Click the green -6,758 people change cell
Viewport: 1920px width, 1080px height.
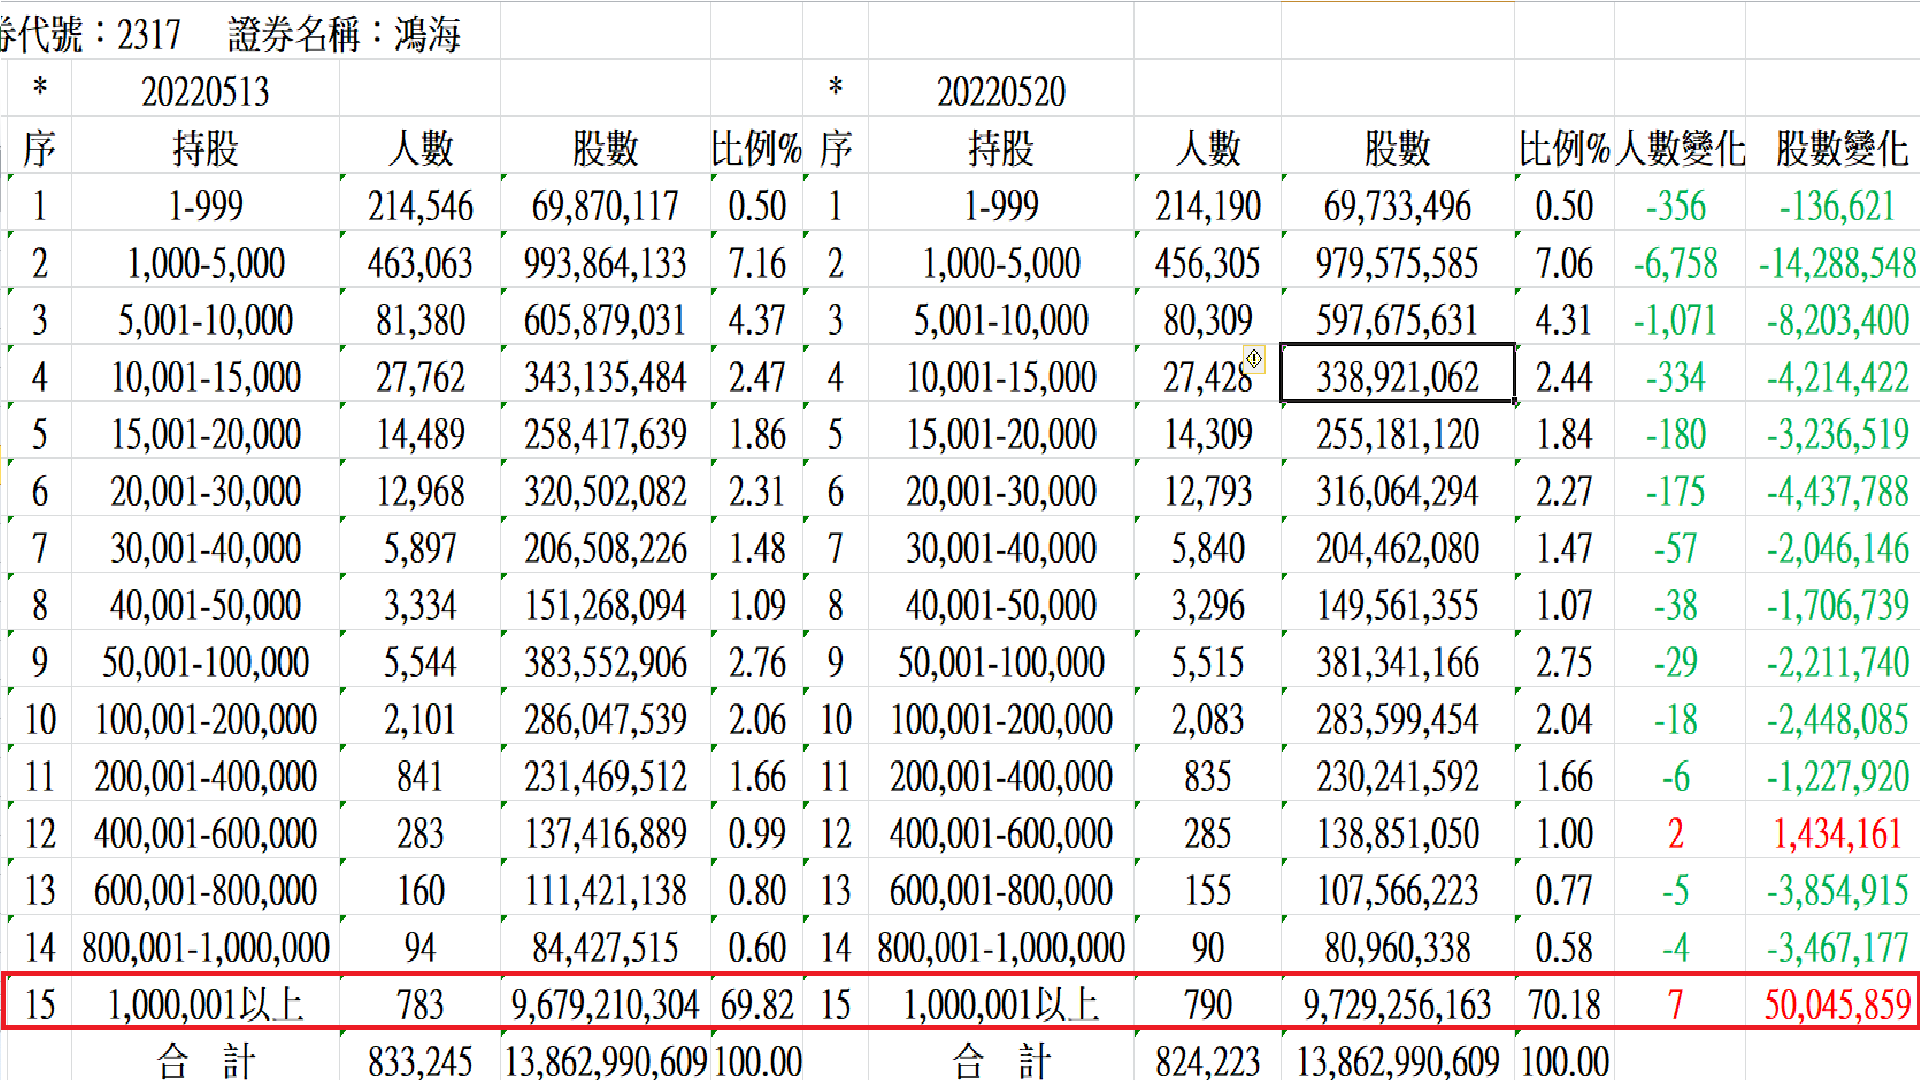click(1675, 263)
